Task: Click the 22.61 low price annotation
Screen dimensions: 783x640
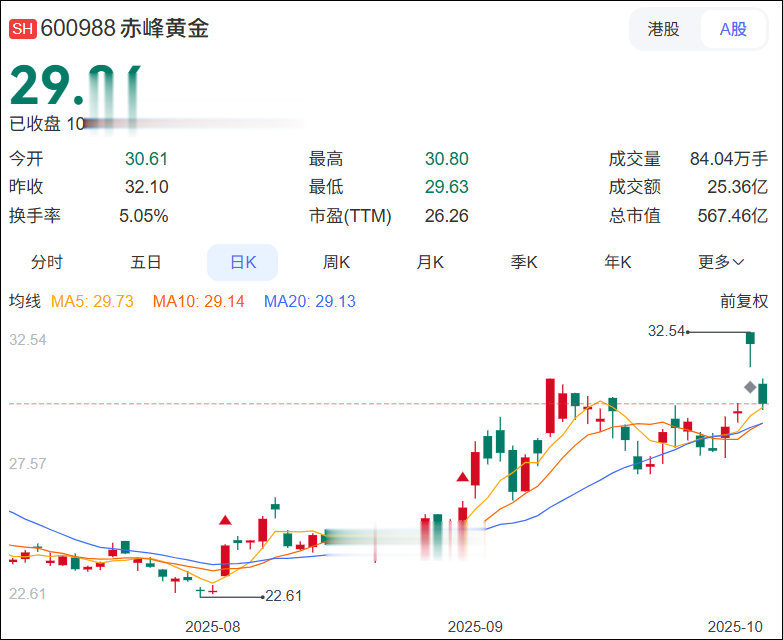Action: click(x=283, y=596)
